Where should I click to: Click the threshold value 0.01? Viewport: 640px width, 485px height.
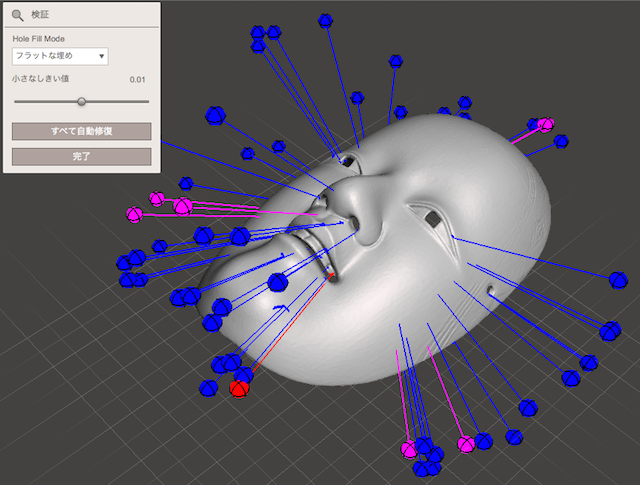pos(138,80)
